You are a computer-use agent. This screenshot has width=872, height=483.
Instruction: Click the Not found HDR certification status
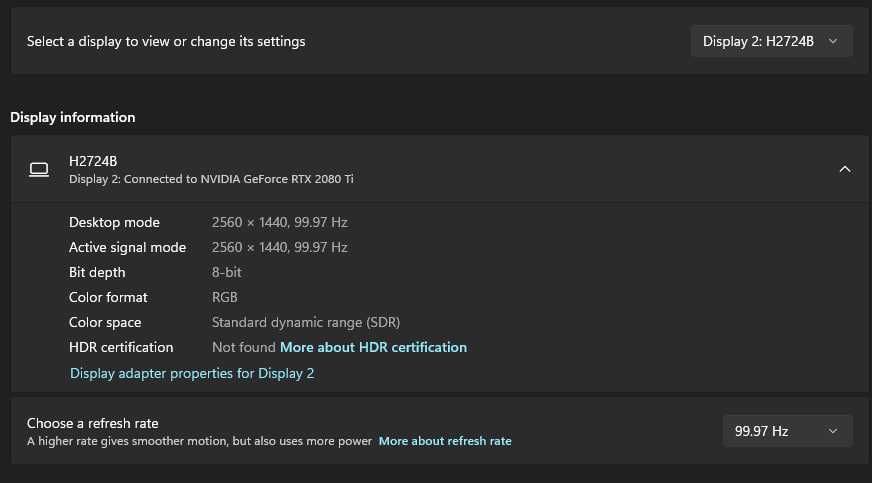point(243,347)
